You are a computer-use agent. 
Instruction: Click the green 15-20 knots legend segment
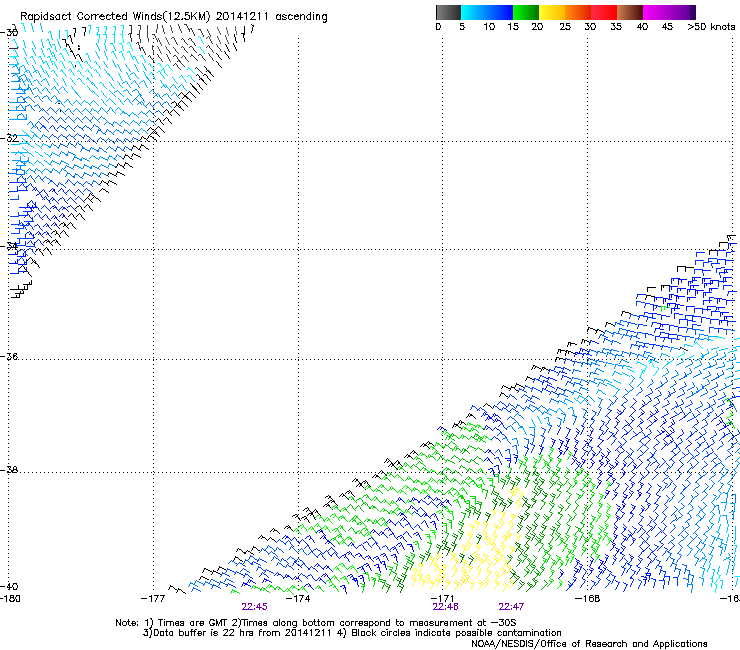[526, 12]
